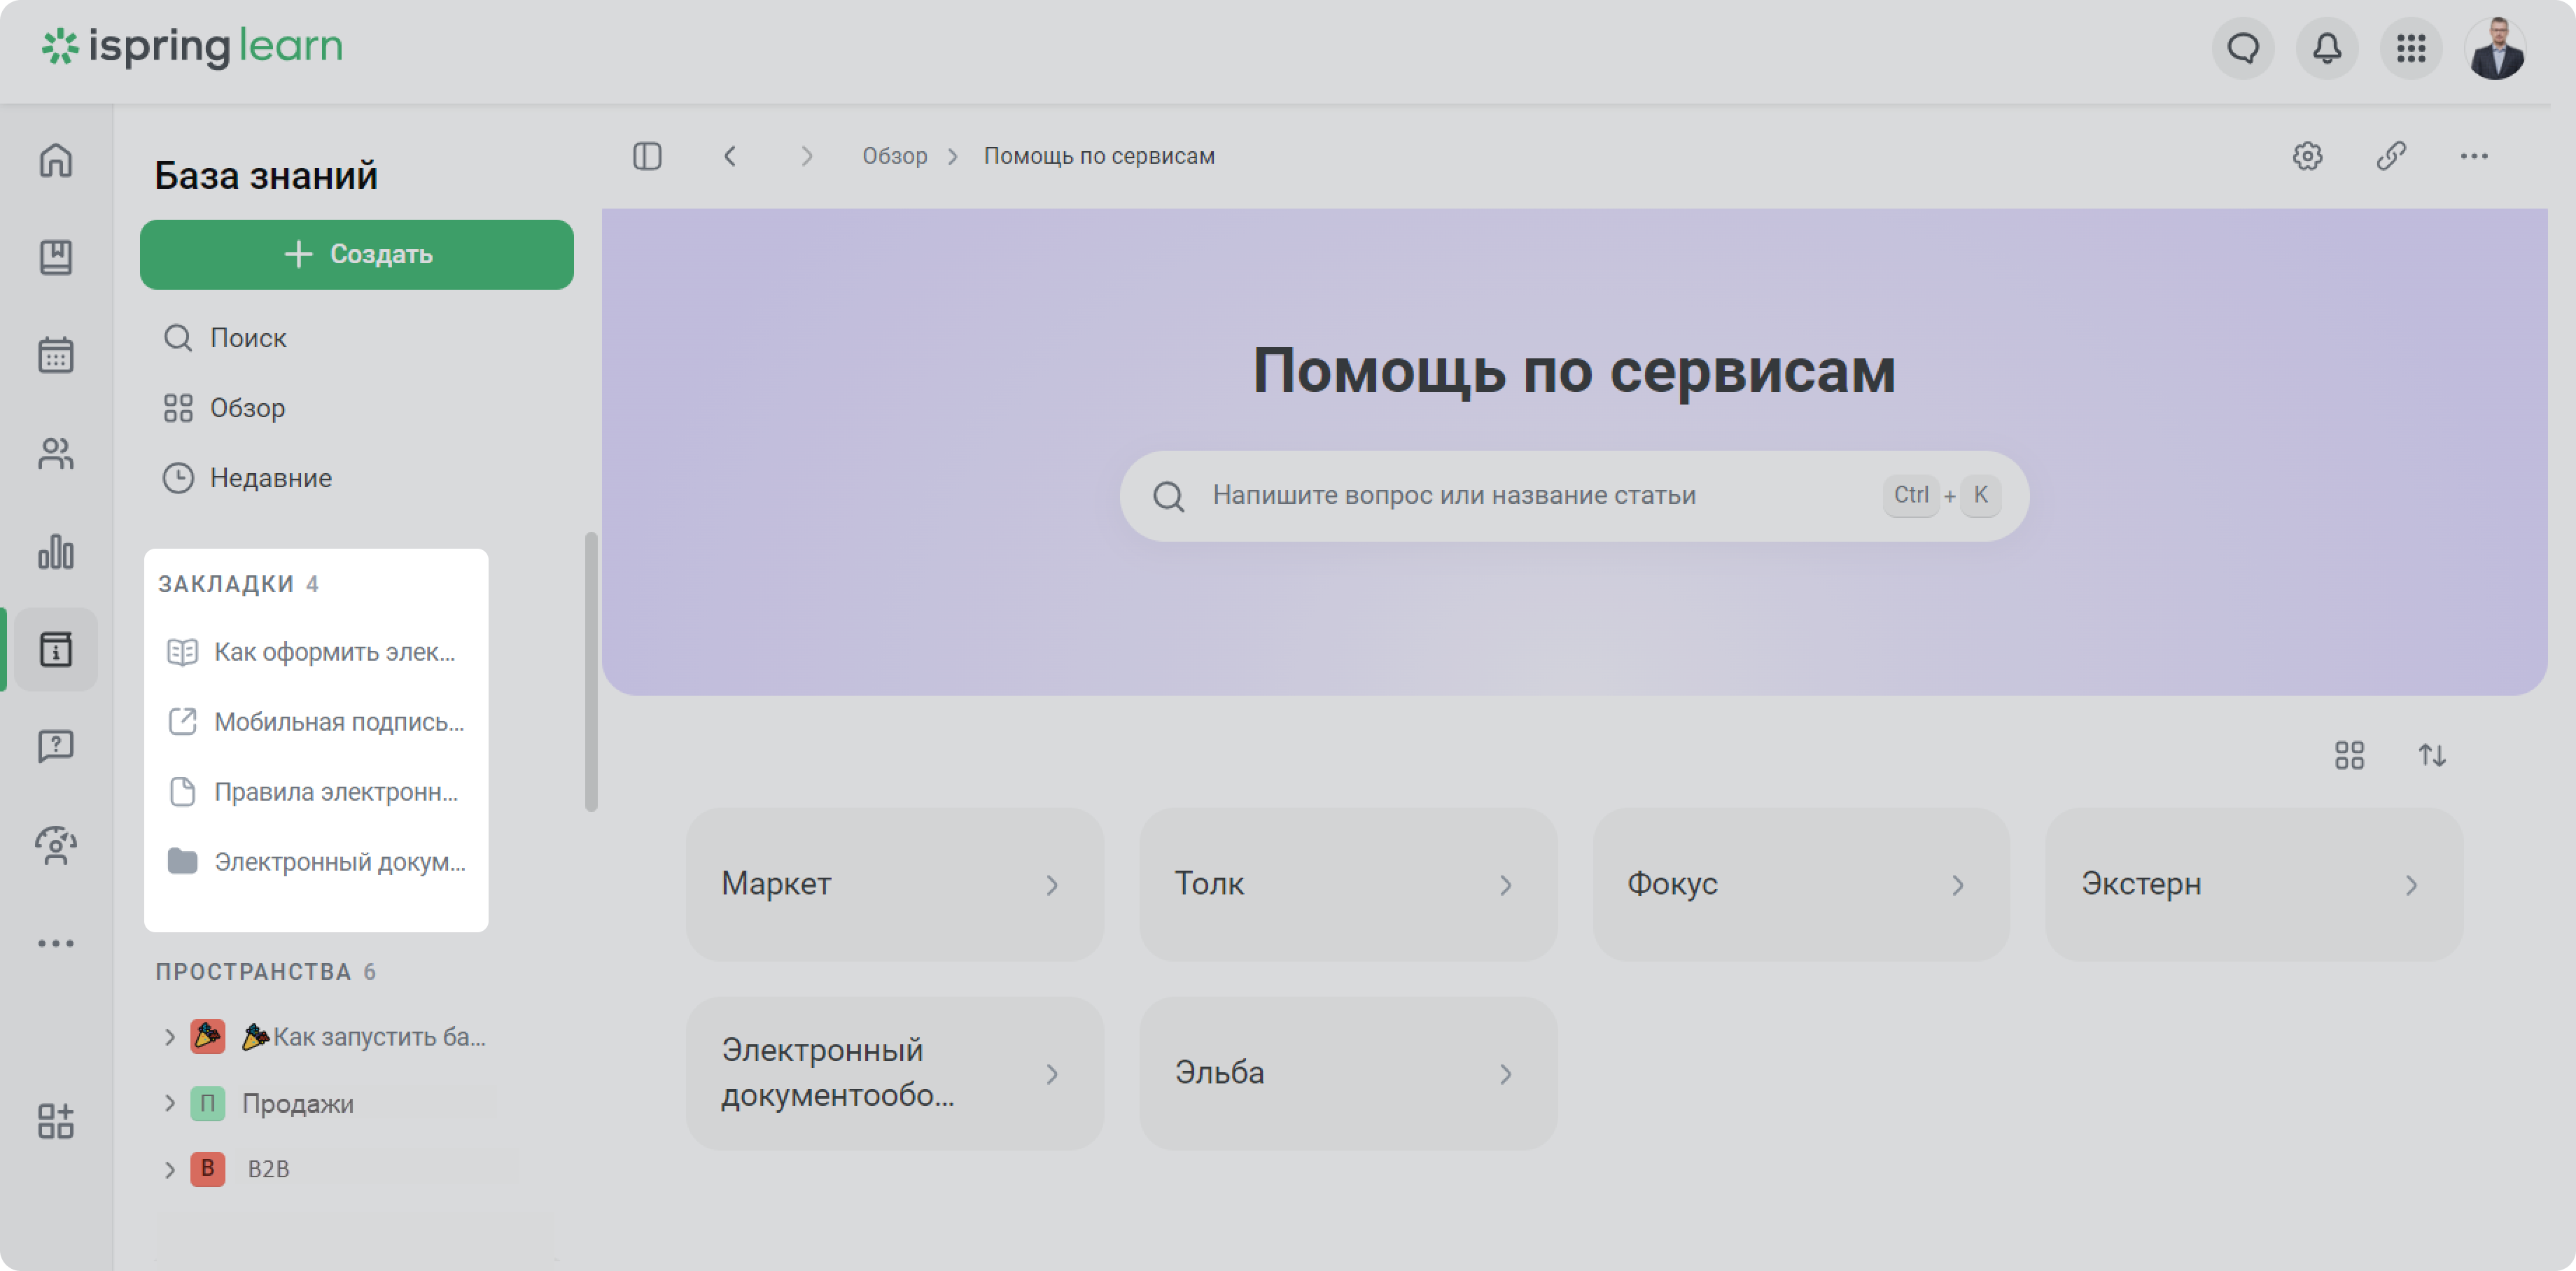
Task: Open the three-dot more item in left rail
Action: [x=56, y=943]
